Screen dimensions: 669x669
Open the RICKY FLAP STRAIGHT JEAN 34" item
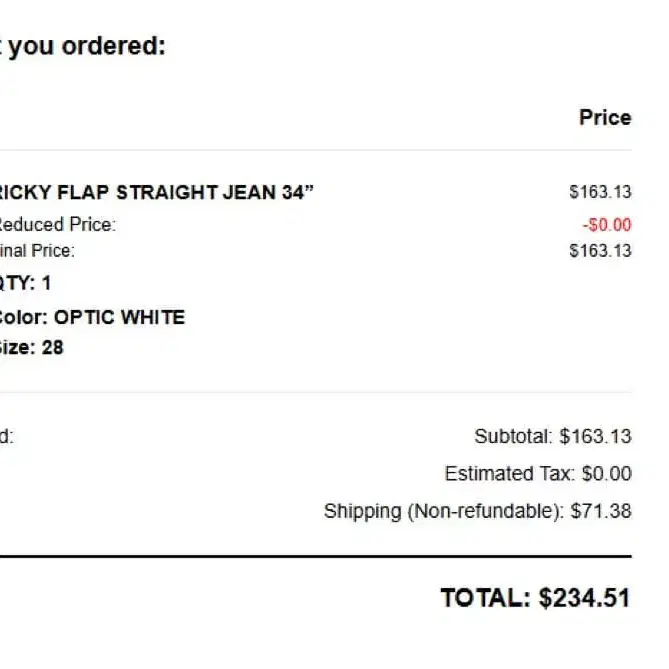155,193
